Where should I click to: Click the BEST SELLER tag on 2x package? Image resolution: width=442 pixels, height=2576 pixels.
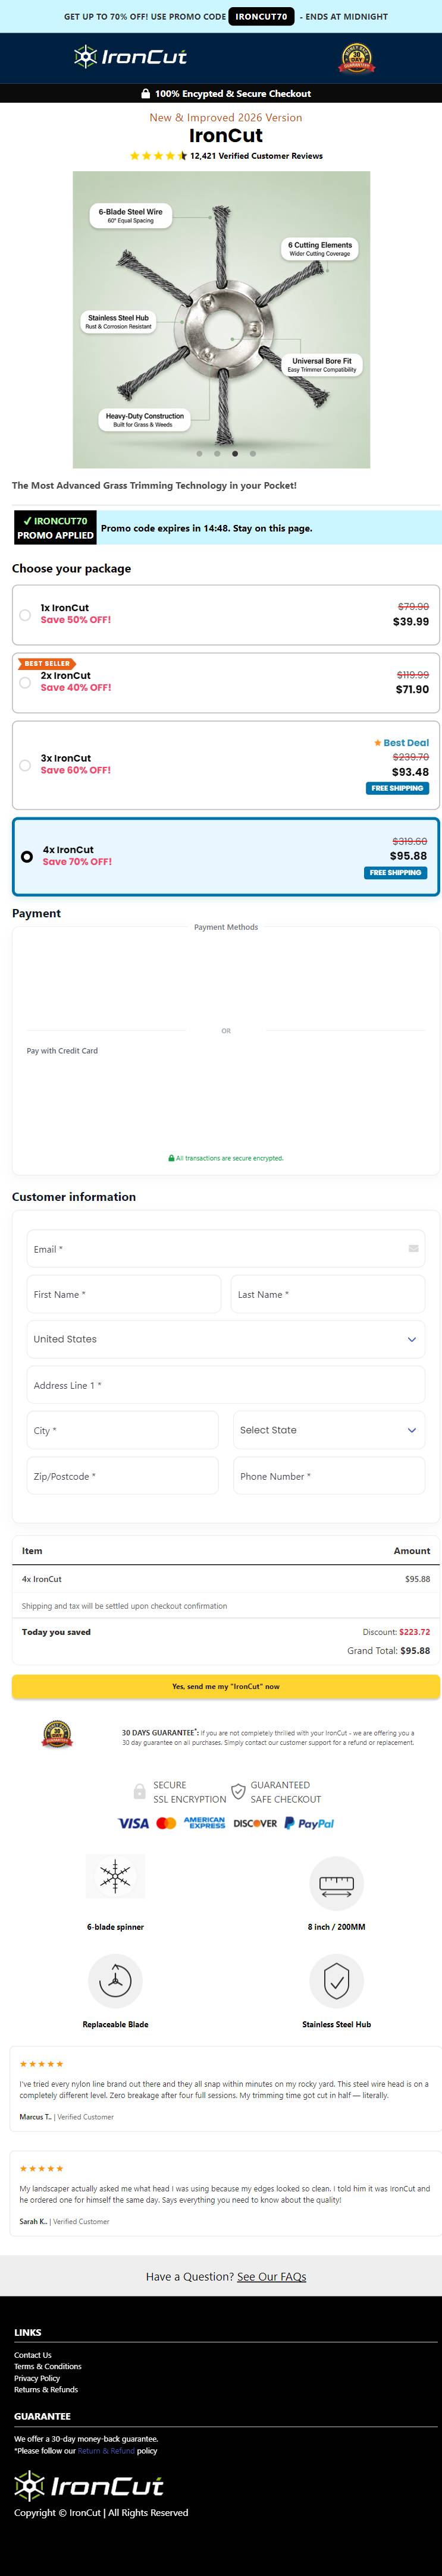[x=46, y=663]
